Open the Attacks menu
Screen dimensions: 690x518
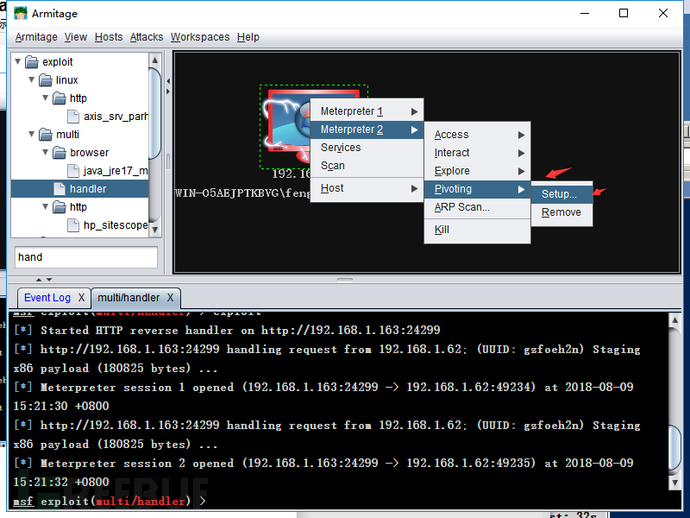[146, 37]
